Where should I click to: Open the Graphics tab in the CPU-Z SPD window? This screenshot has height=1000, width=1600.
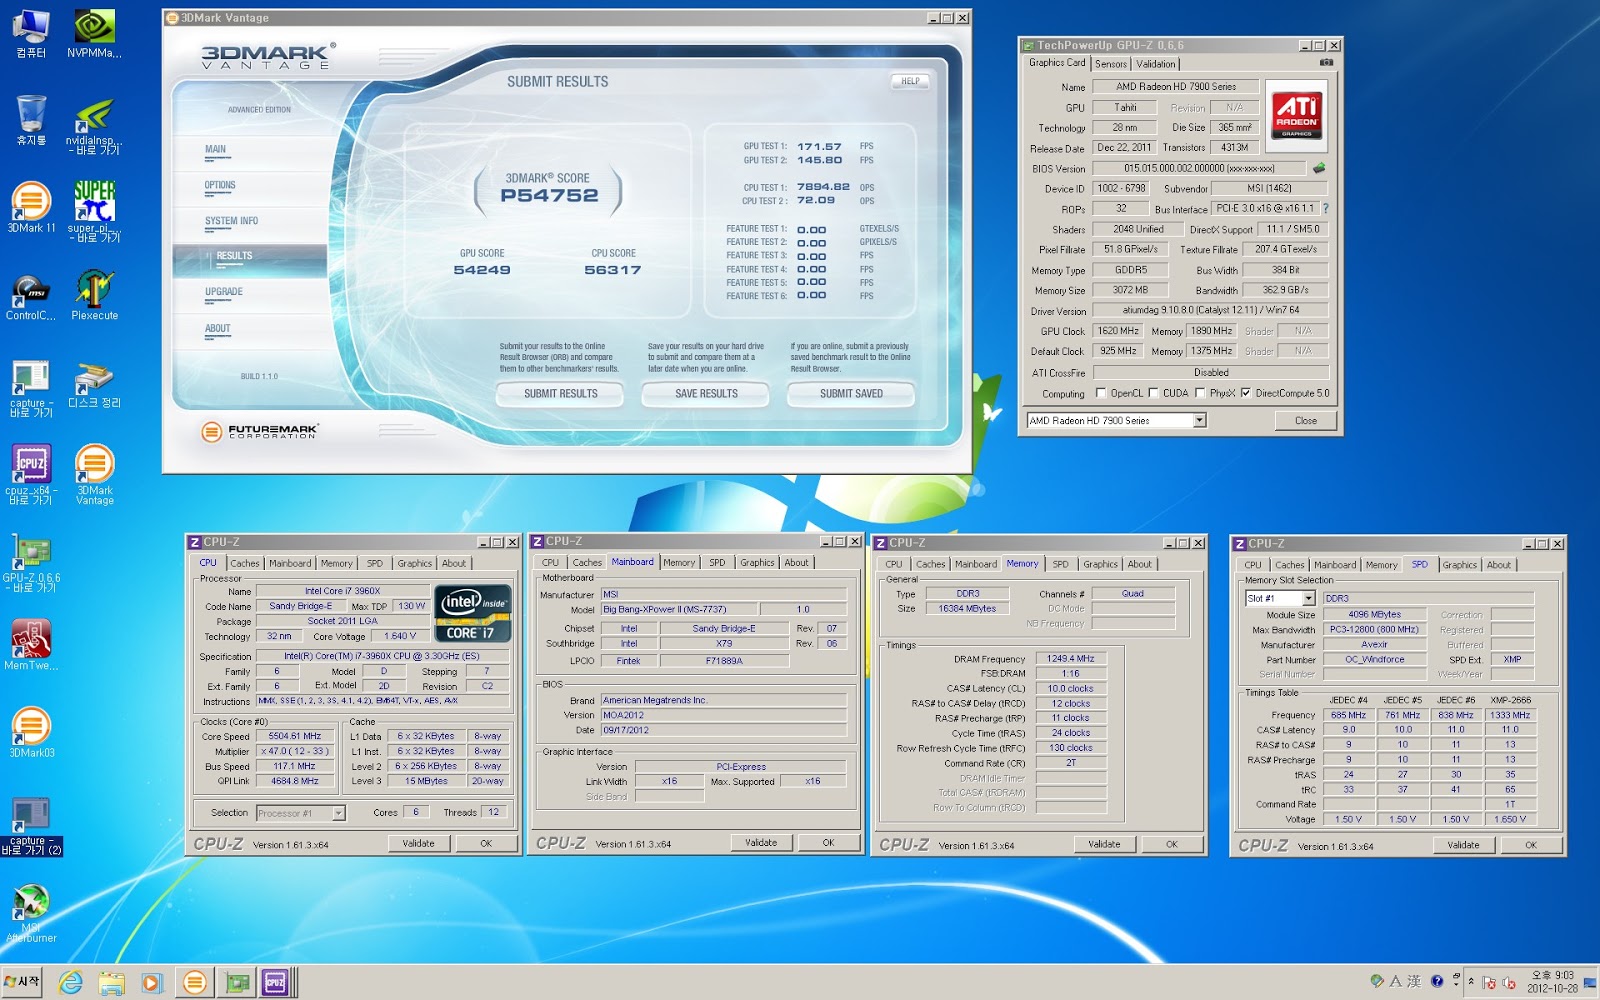(x=1459, y=565)
